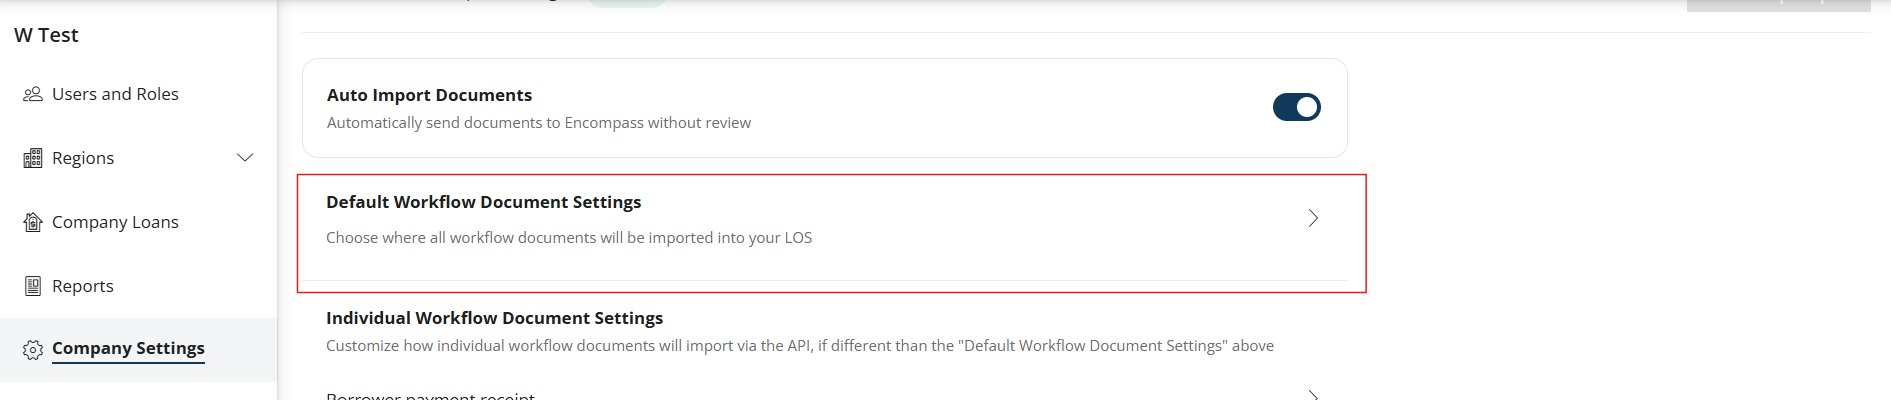
Task: Click Default Workflow Document Settings title
Action: [483, 202]
